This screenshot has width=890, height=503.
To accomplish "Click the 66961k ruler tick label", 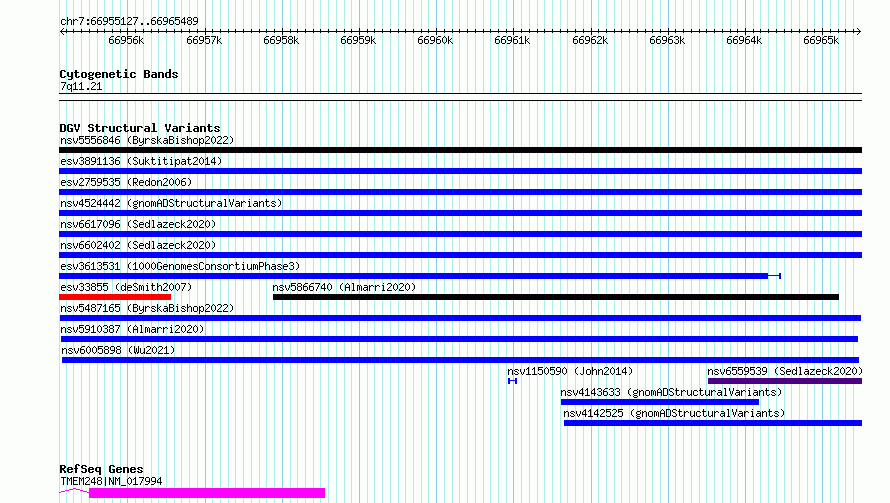I will coord(512,40).
